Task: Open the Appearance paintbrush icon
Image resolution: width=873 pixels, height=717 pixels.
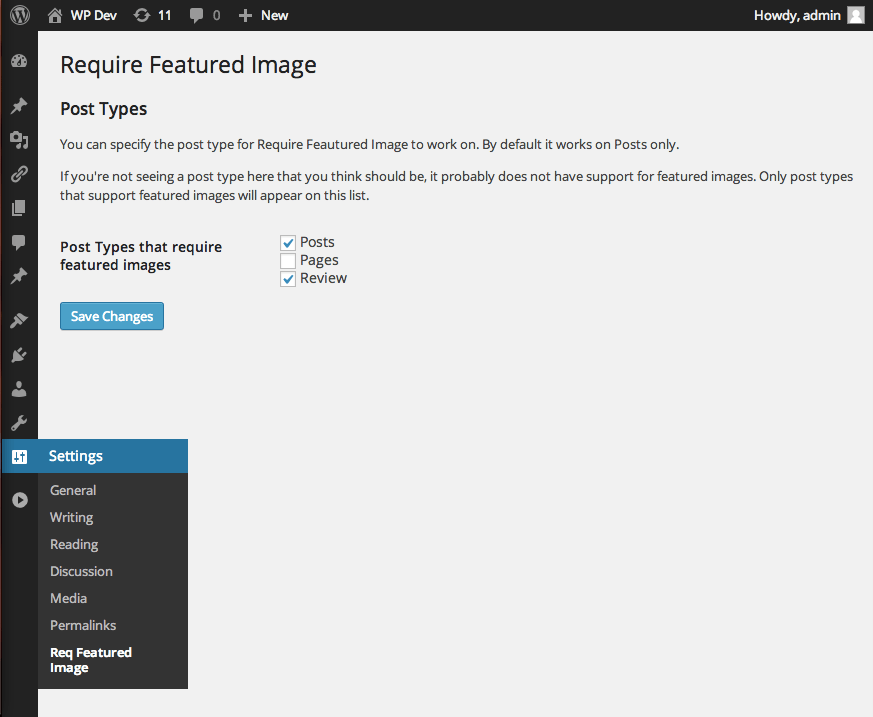Action: click(19, 321)
